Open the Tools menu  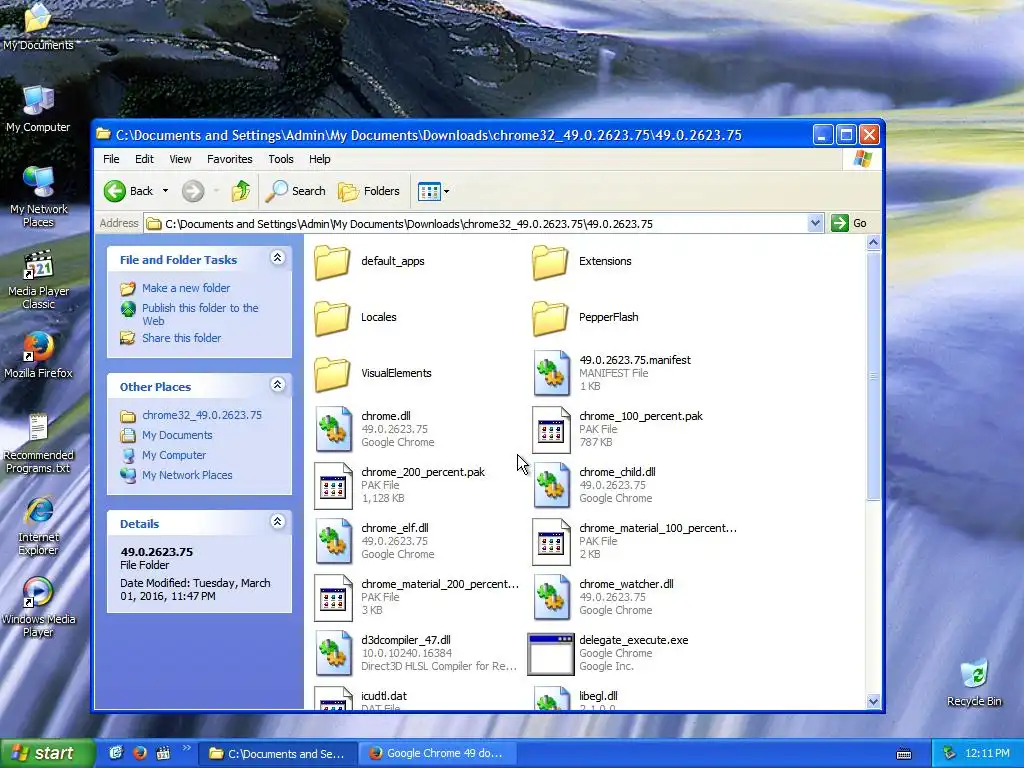tap(281, 159)
